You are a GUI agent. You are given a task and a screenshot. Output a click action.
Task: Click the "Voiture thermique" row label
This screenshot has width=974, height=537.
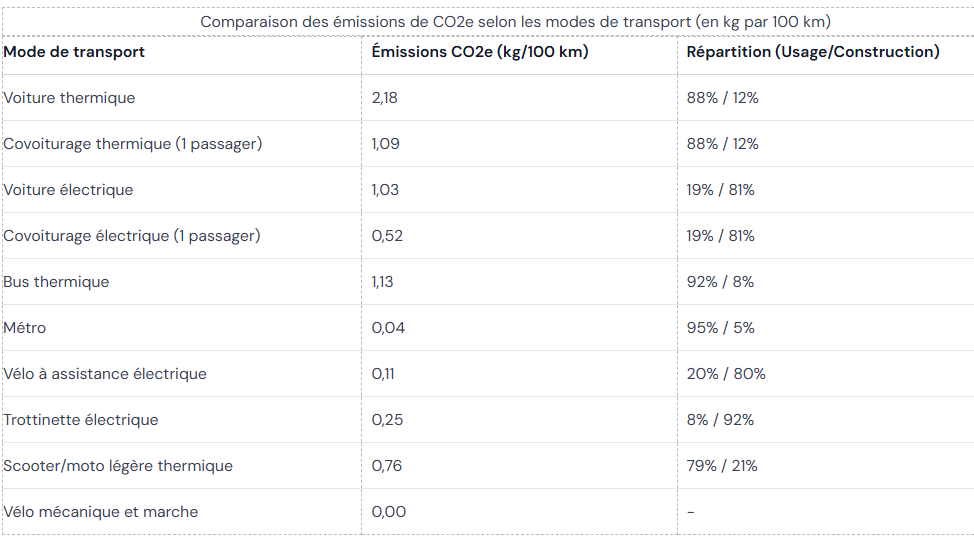tap(69, 98)
